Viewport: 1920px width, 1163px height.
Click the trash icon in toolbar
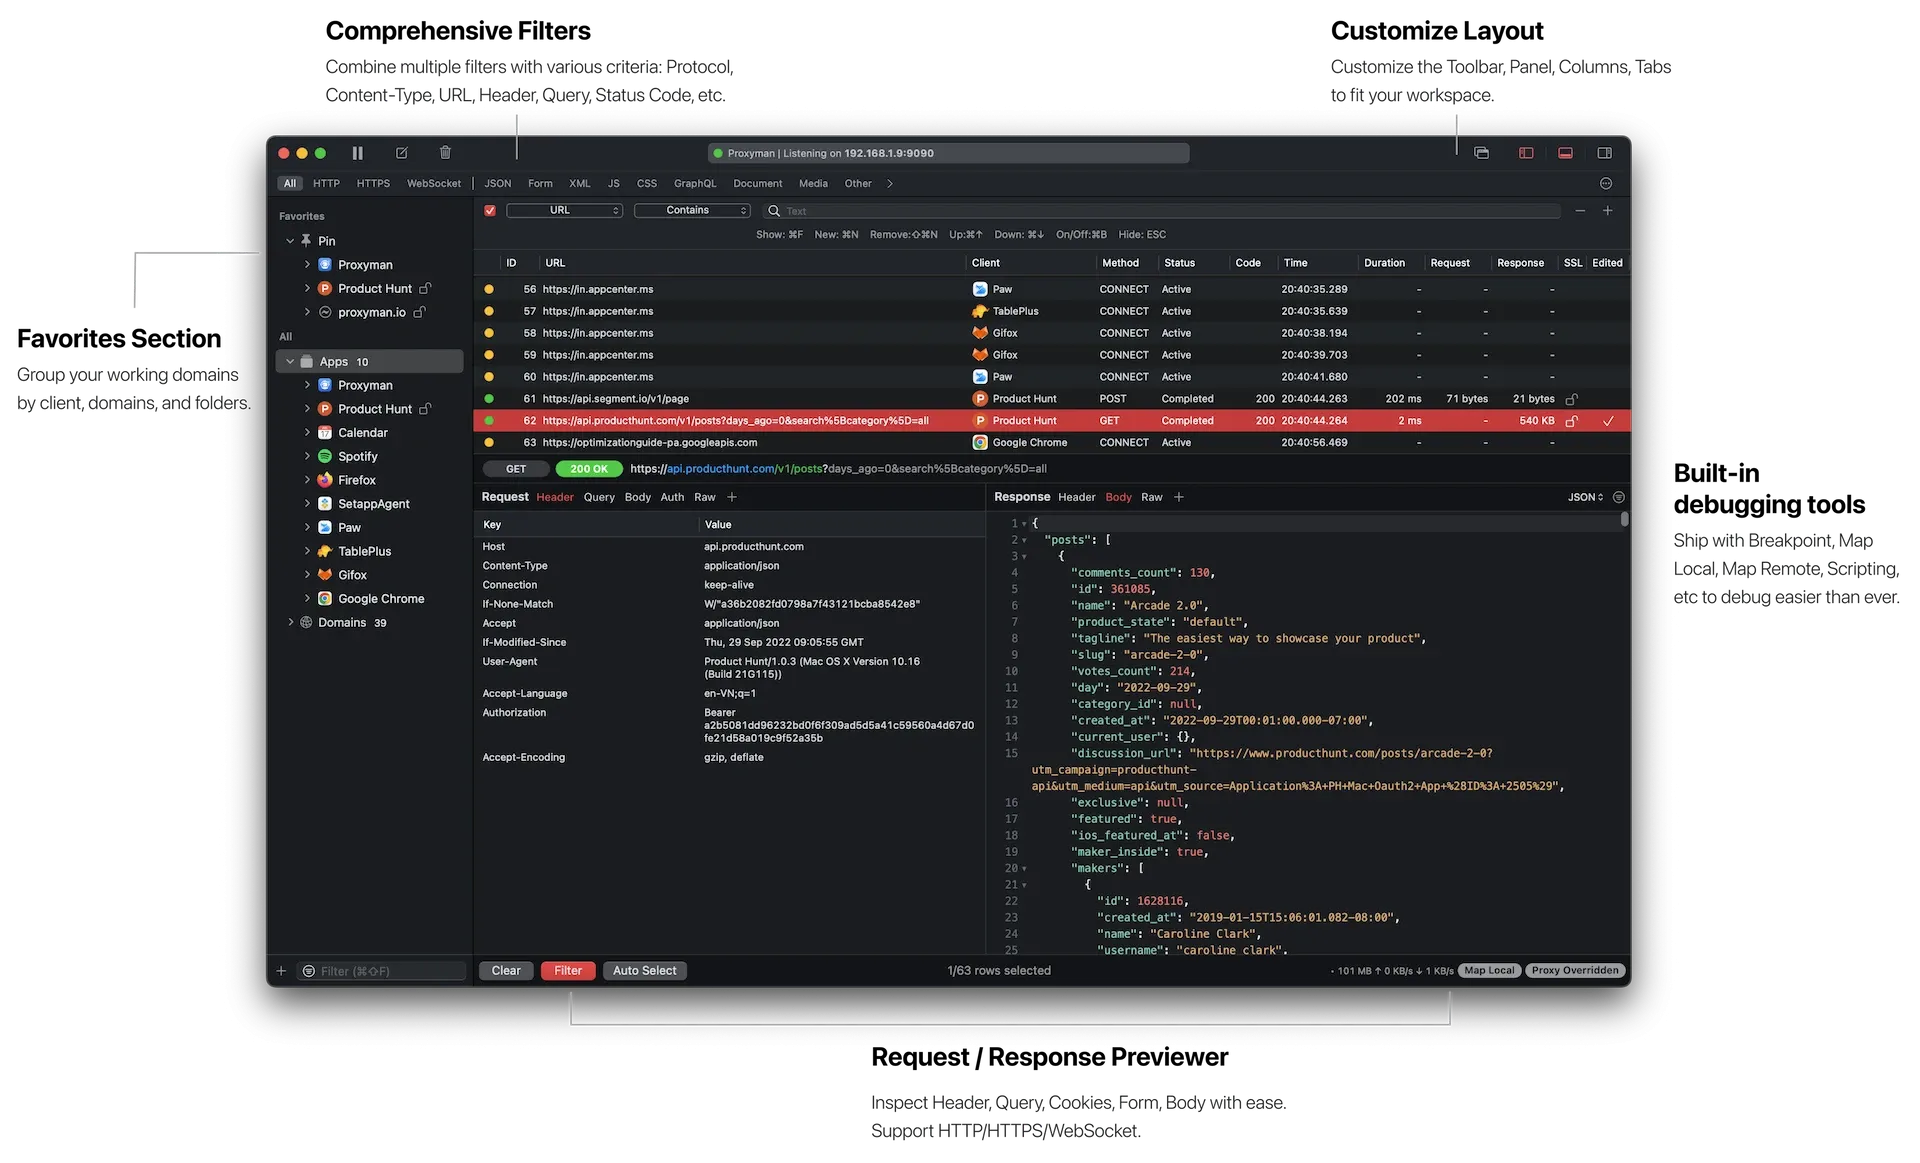click(x=445, y=153)
